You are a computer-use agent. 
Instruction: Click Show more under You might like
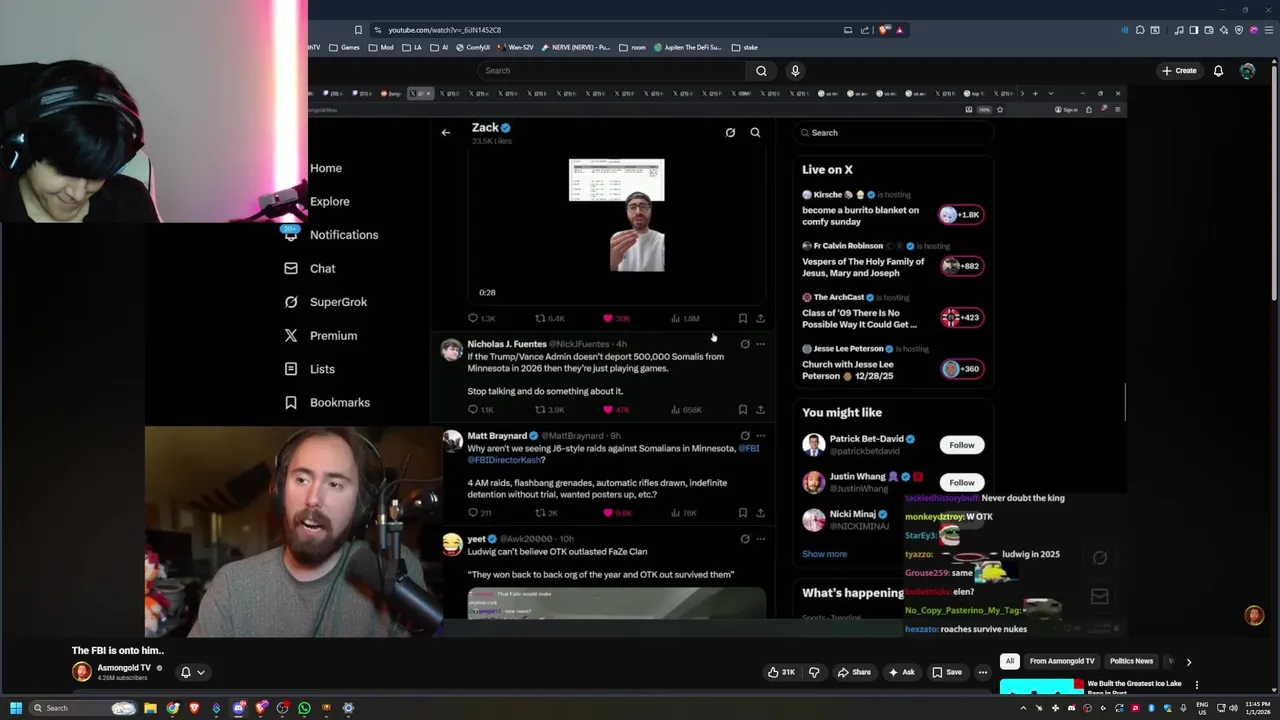click(824, 554)
